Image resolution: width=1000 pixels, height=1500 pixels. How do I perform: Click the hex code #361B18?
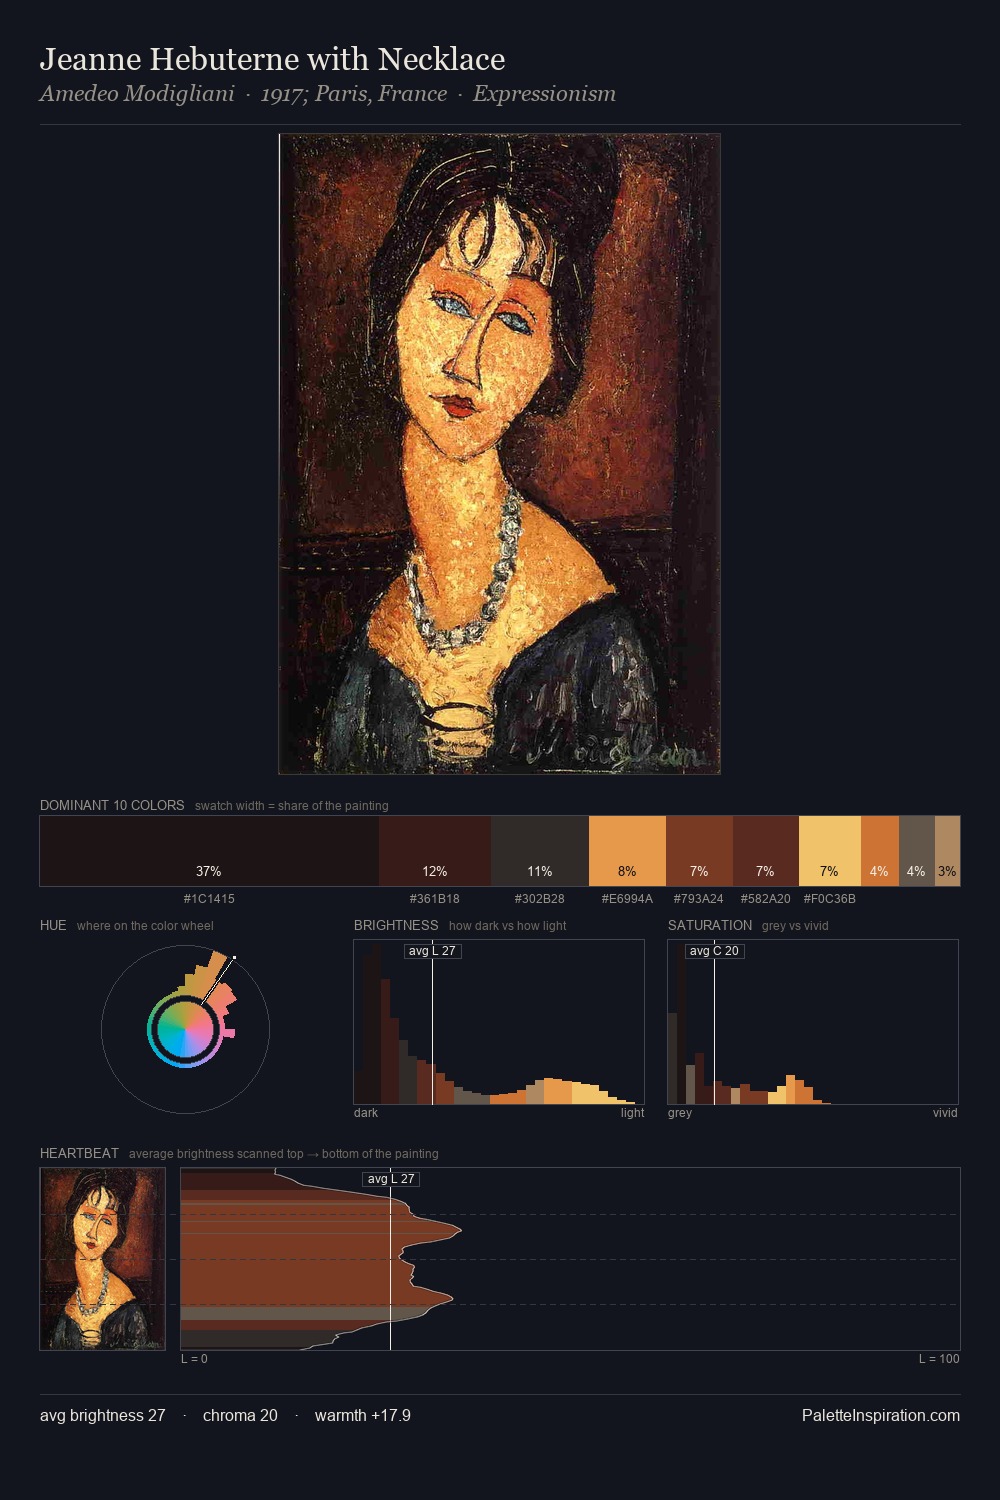point(435,899)
